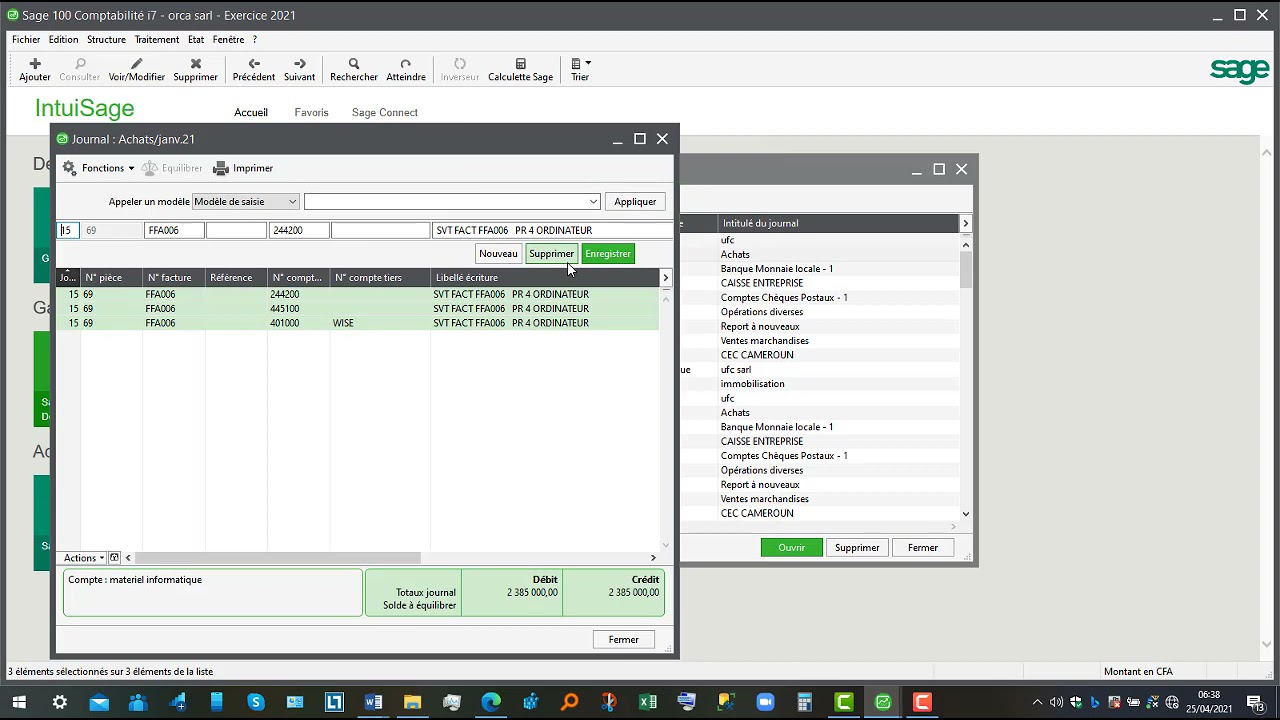Select the immobilisation journal entry

coord(752,384)
